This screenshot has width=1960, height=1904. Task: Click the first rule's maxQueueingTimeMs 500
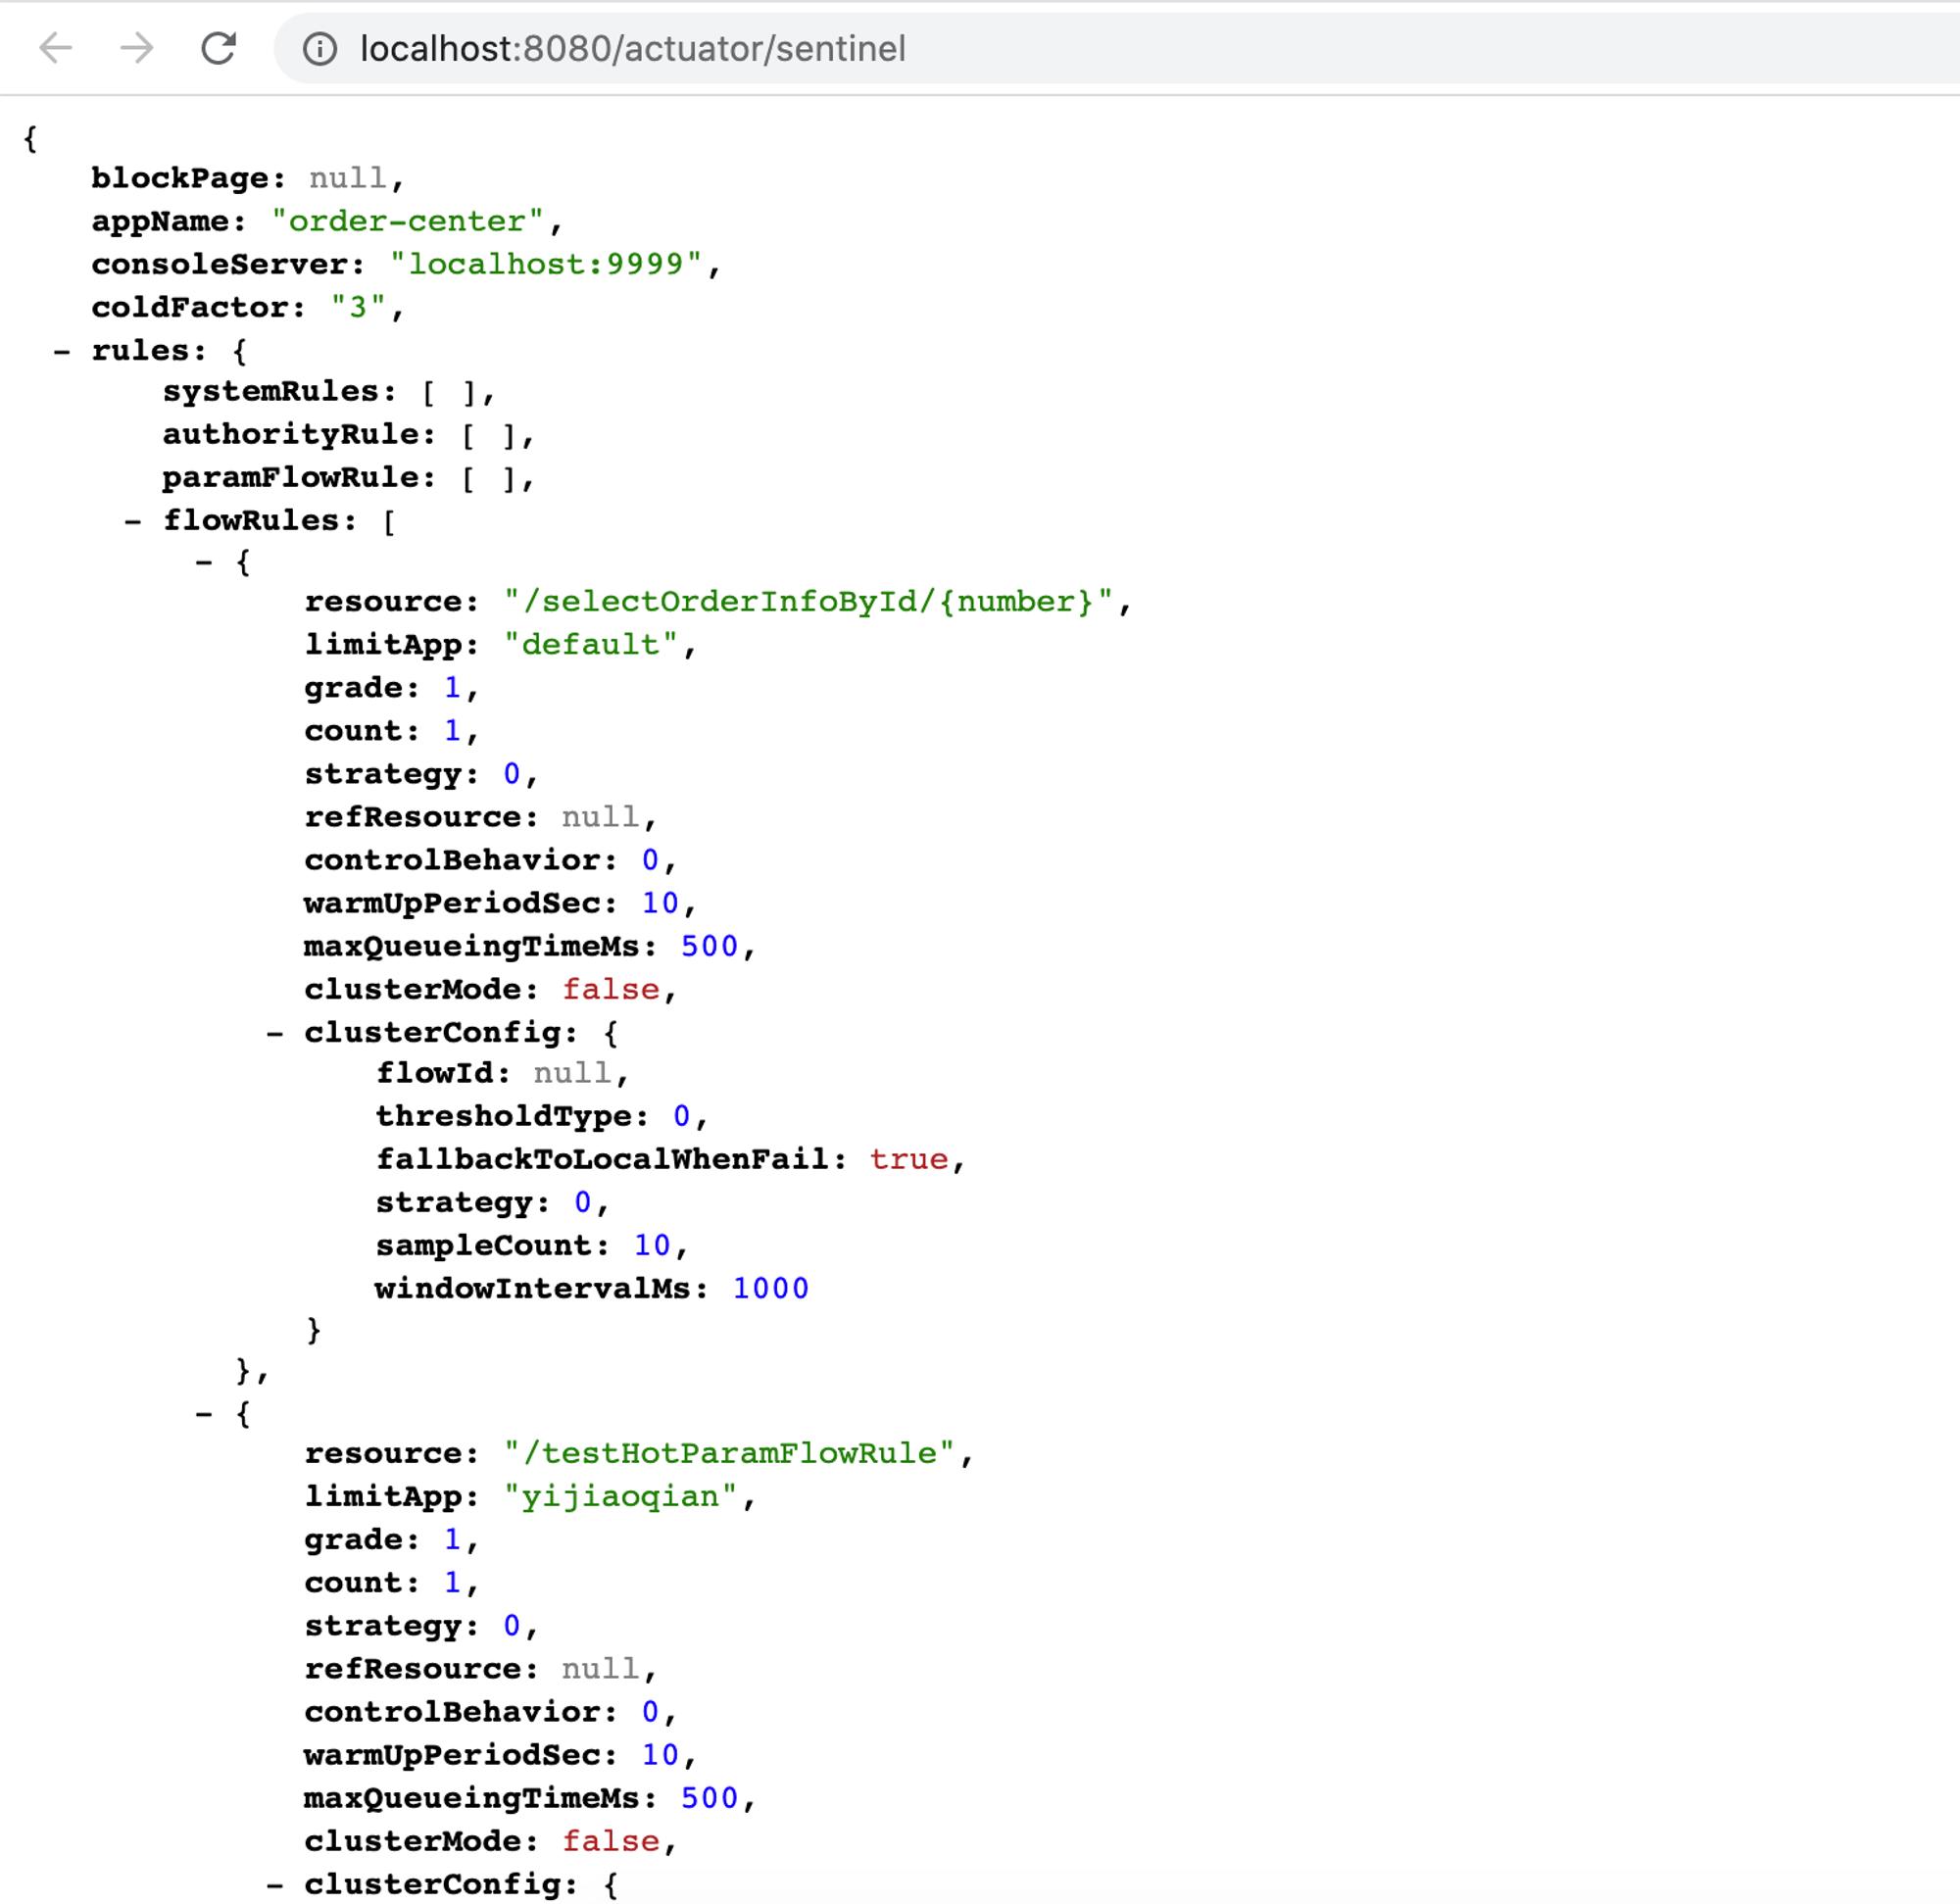click(709, 946)
